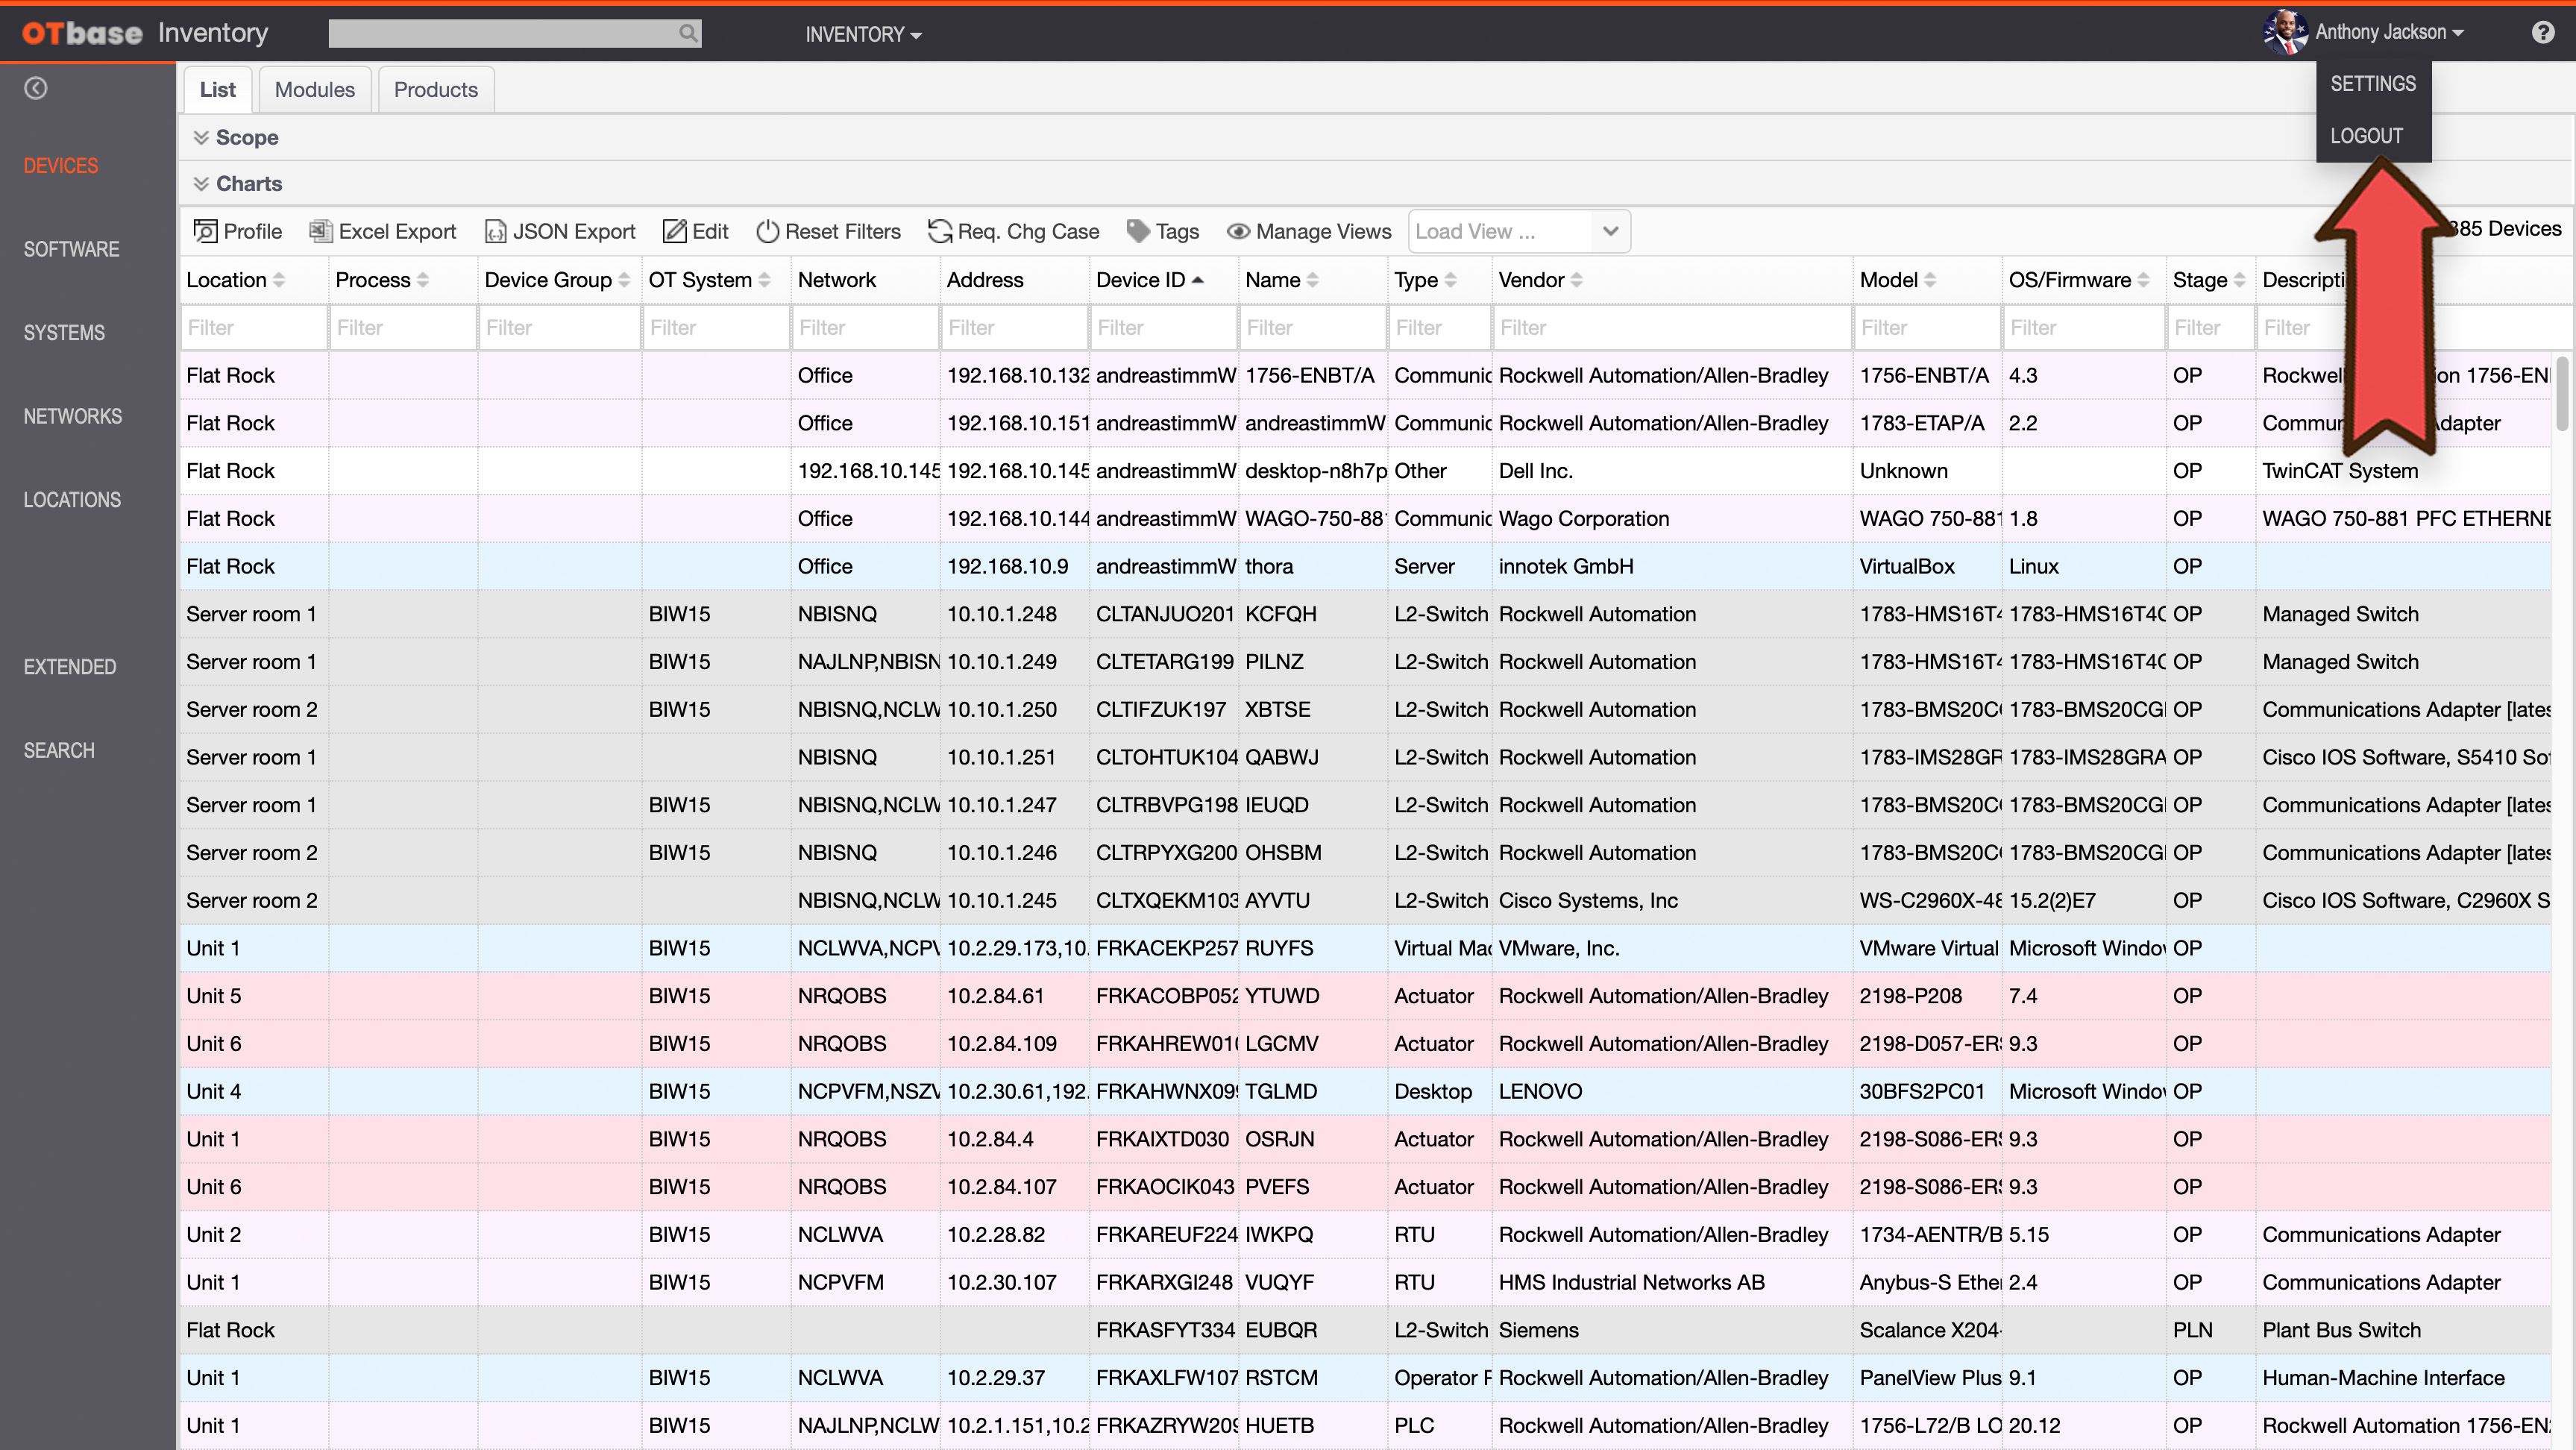Screen dimensions: 2576x1450
Task: Choose SETTINGS from the user menu
Action: click(2373, 84)
